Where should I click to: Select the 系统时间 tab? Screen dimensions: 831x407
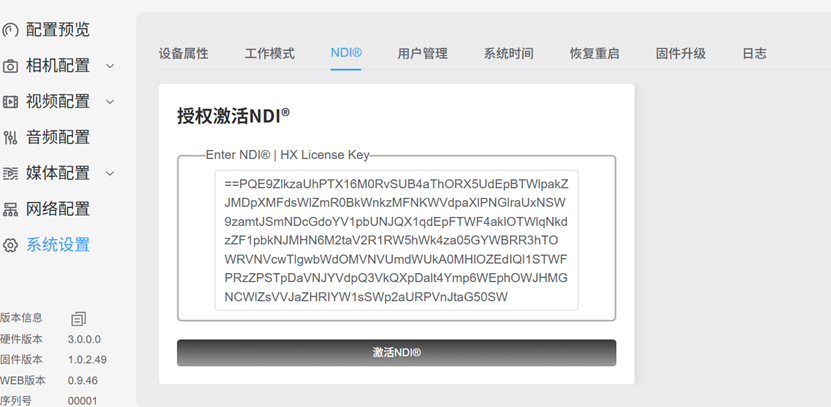point(508,53)
